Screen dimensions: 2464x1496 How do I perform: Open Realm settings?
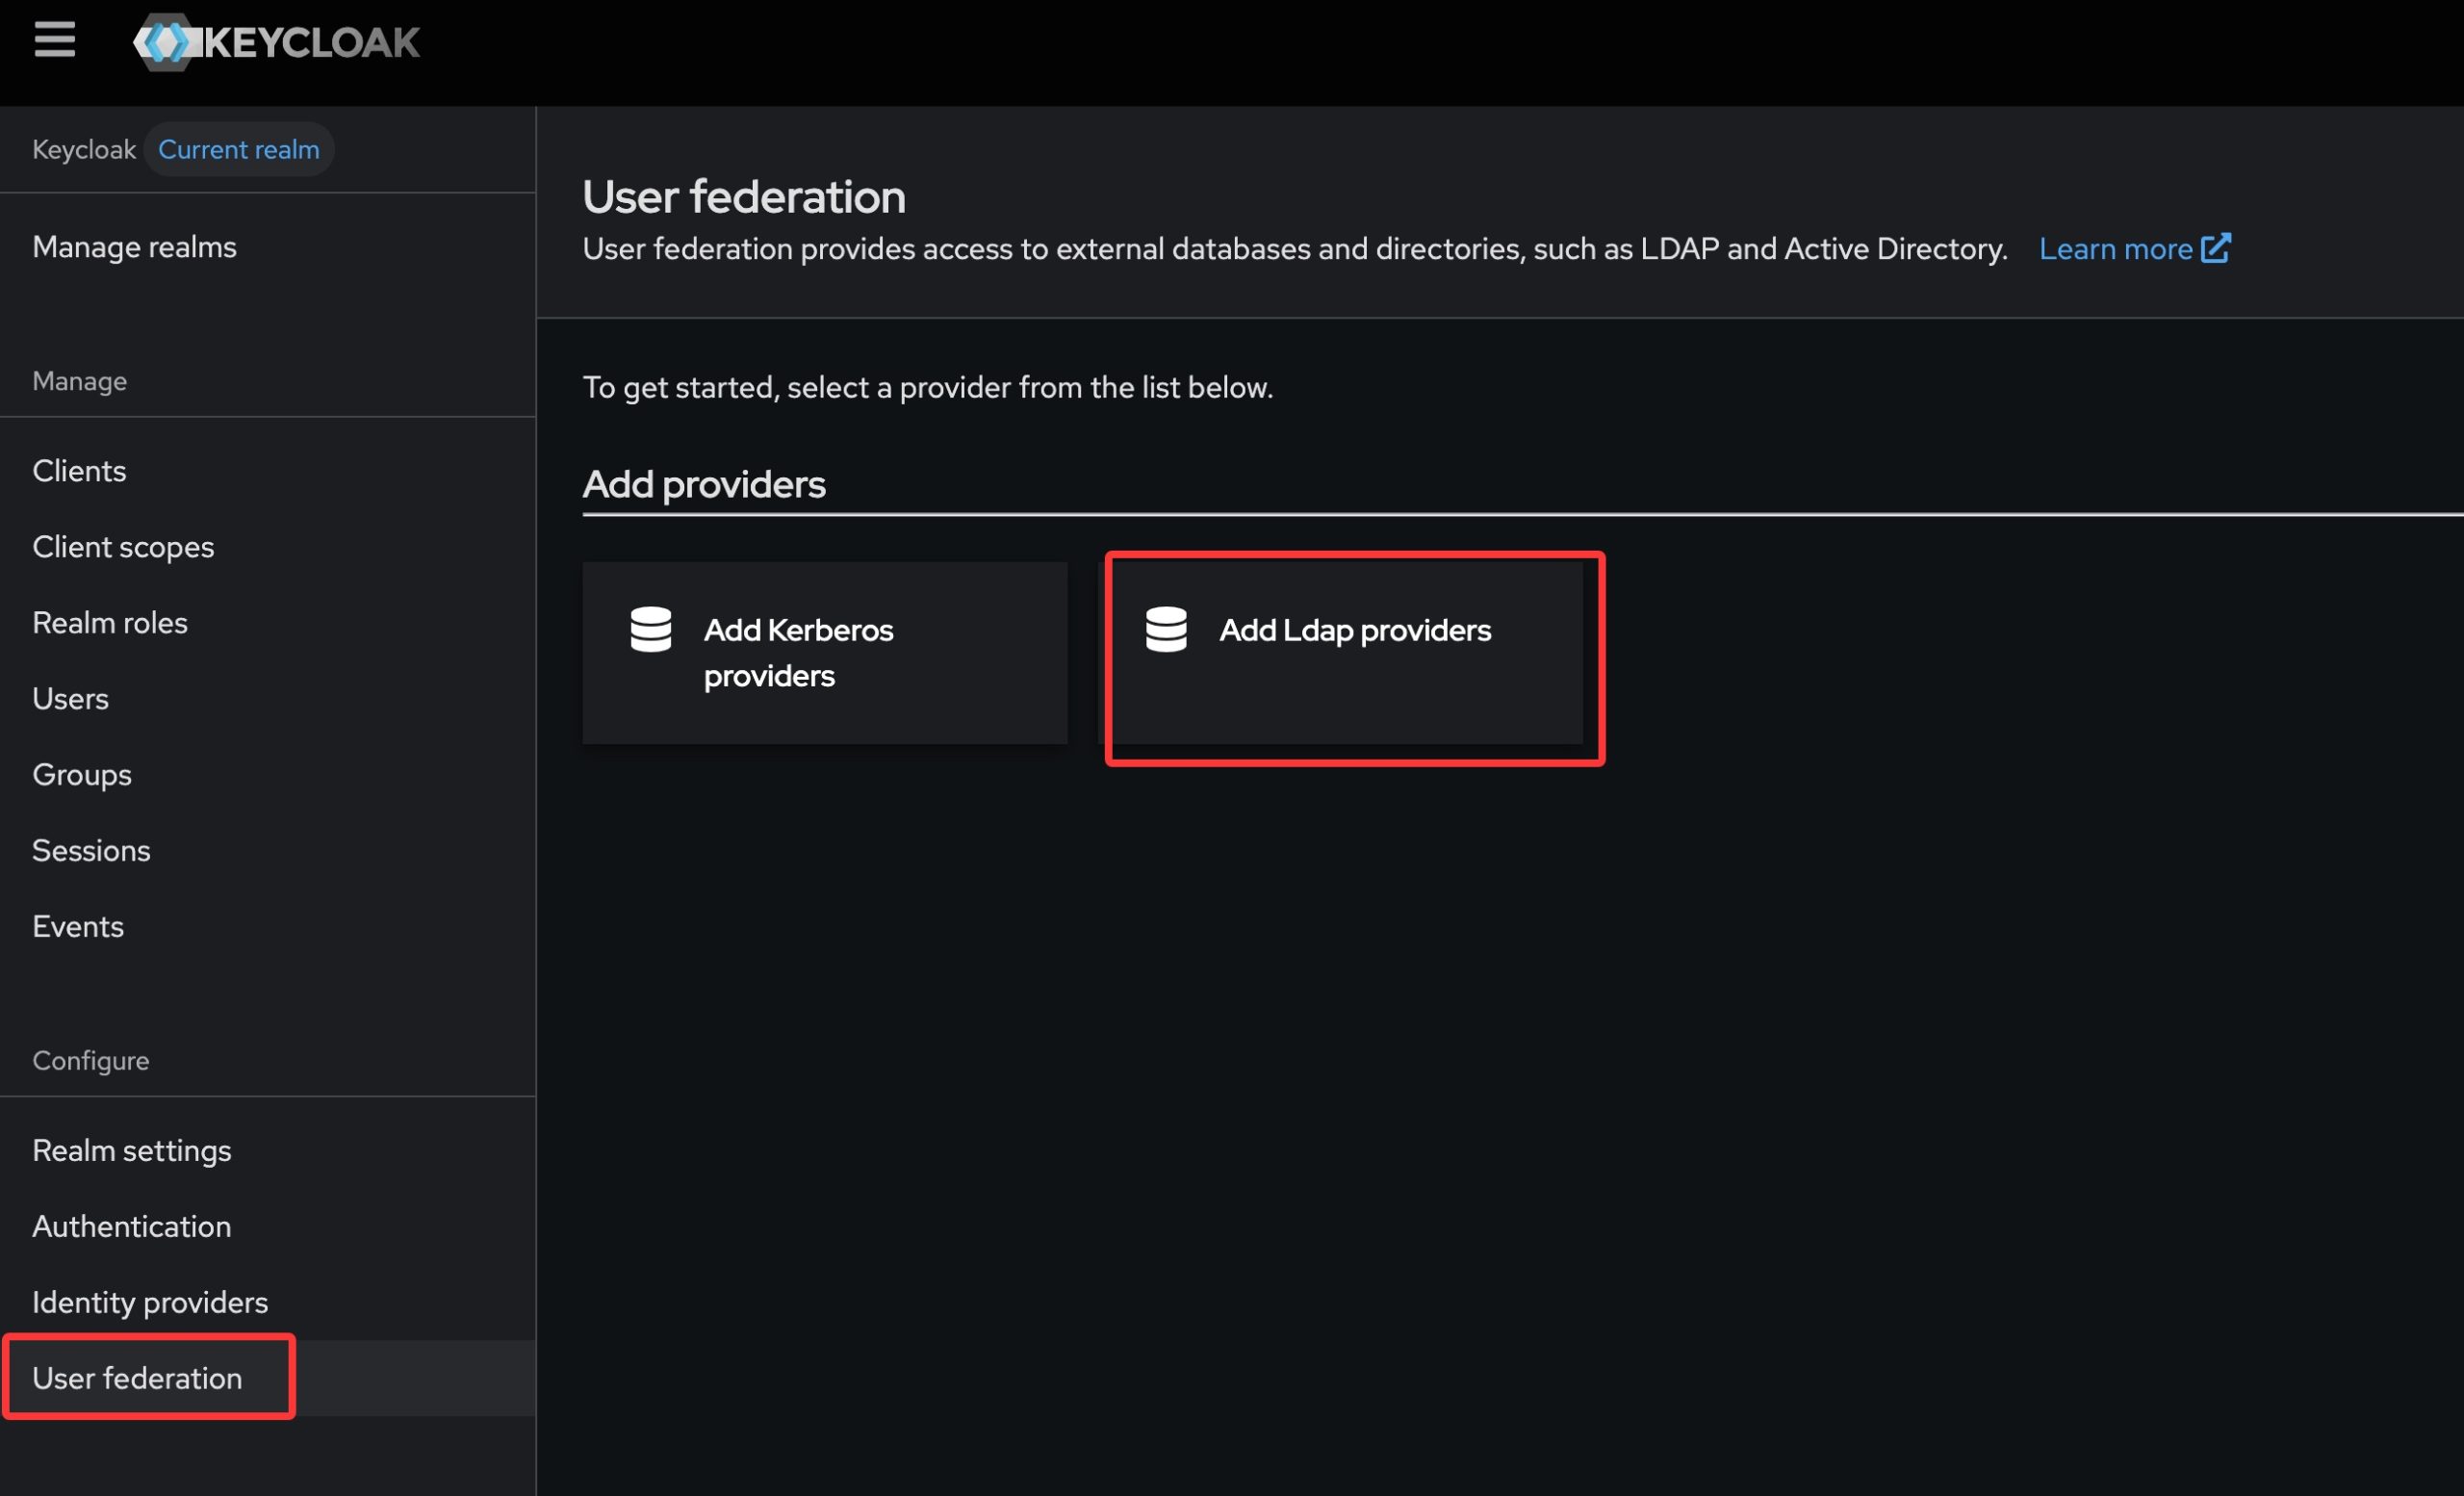point(268,1151)
